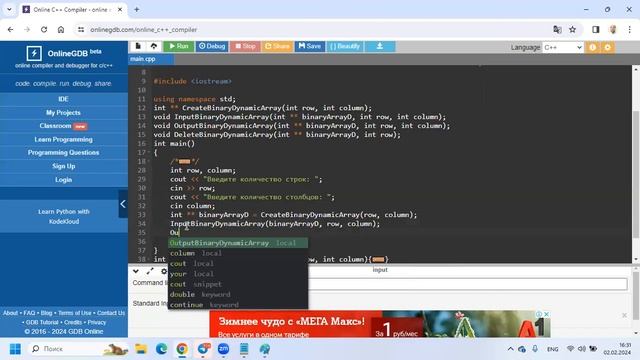Click the browser back arrow
Image resolution: width=640 pixels, height=360 pixels.
[x=11, y=29]
